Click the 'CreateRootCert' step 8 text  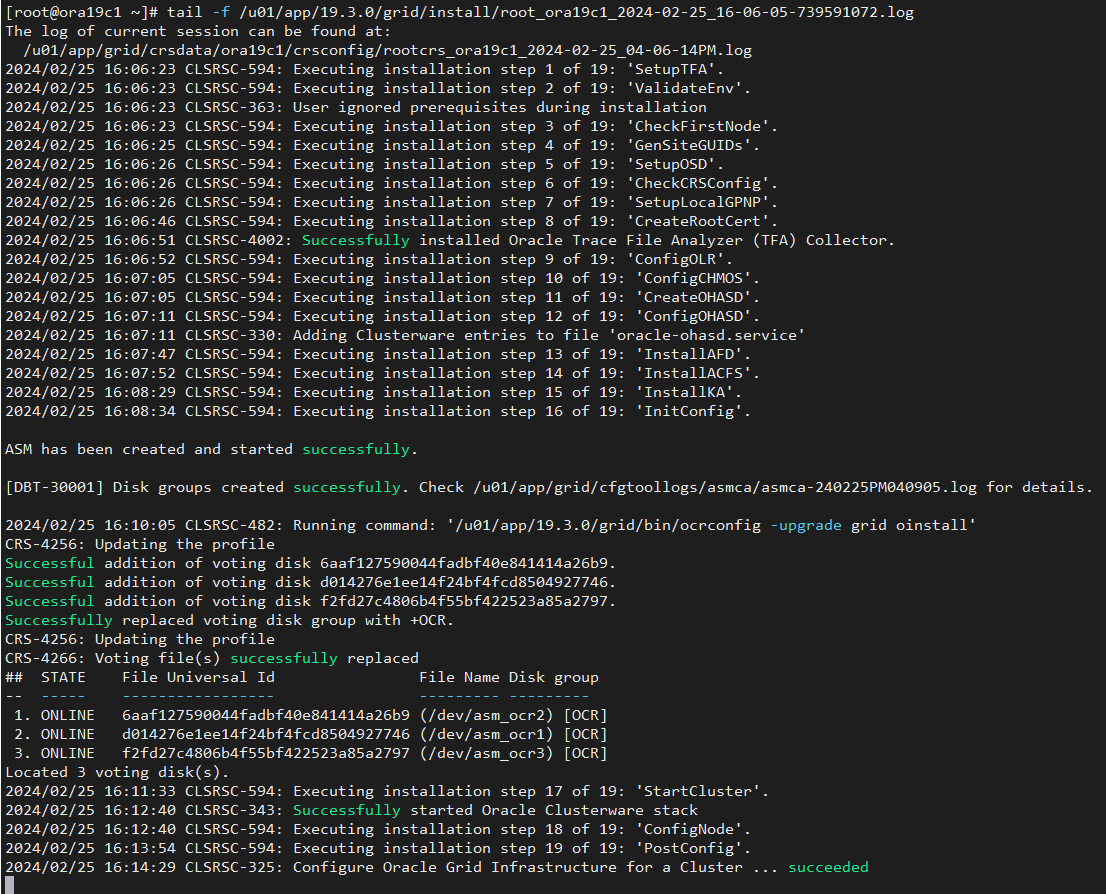coord(698,222)
